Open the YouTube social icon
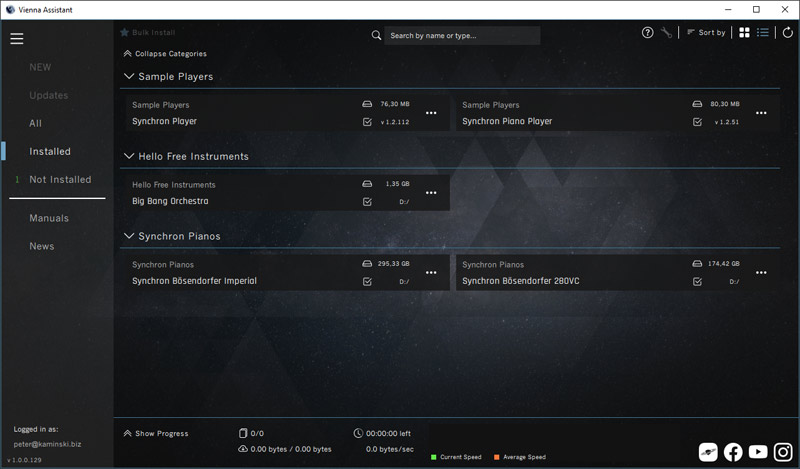This screenshot has height=469, width=800. pos(759,452)
